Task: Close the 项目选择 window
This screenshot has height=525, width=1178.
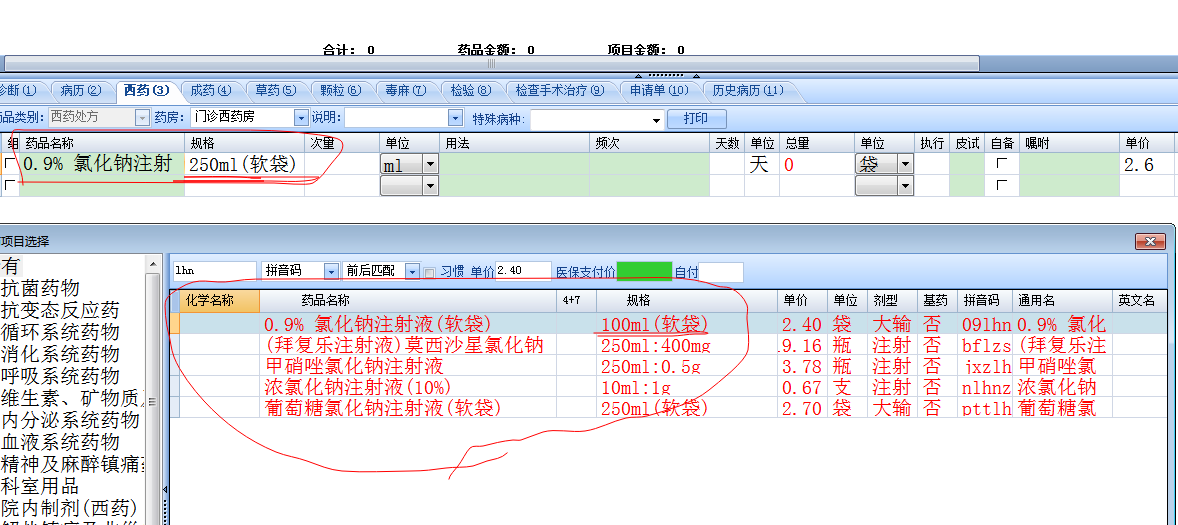Action: 1150,241
